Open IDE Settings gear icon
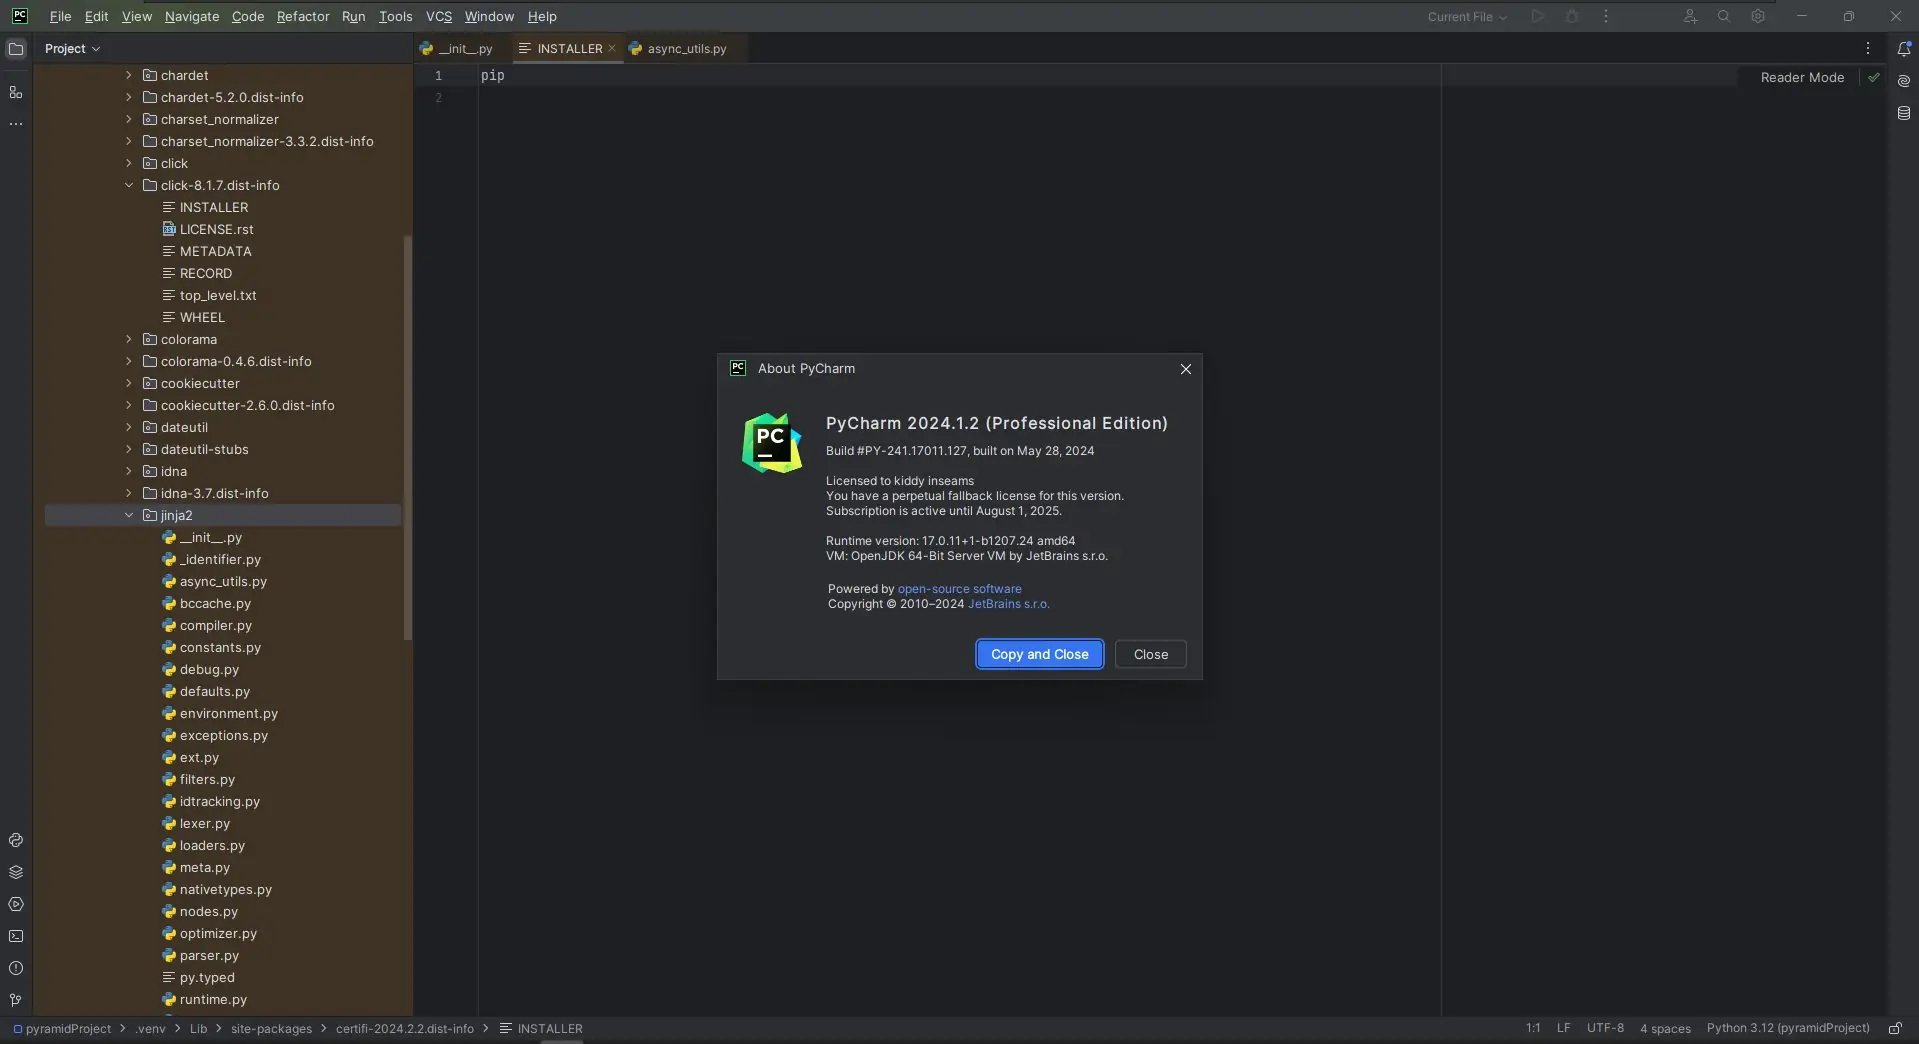Screen dimensions: 1919x1044 1758,16
